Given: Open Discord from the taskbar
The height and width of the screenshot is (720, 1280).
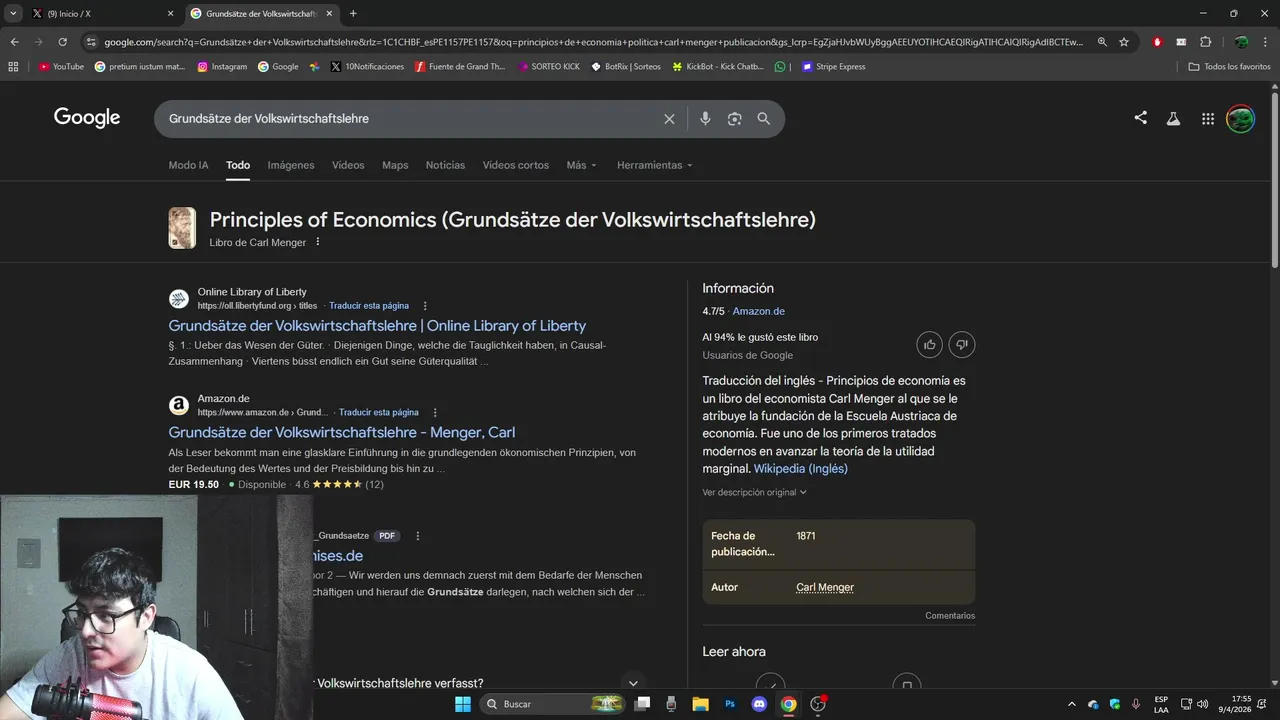Looking at the screenshot, I should (x=759, y=704).
